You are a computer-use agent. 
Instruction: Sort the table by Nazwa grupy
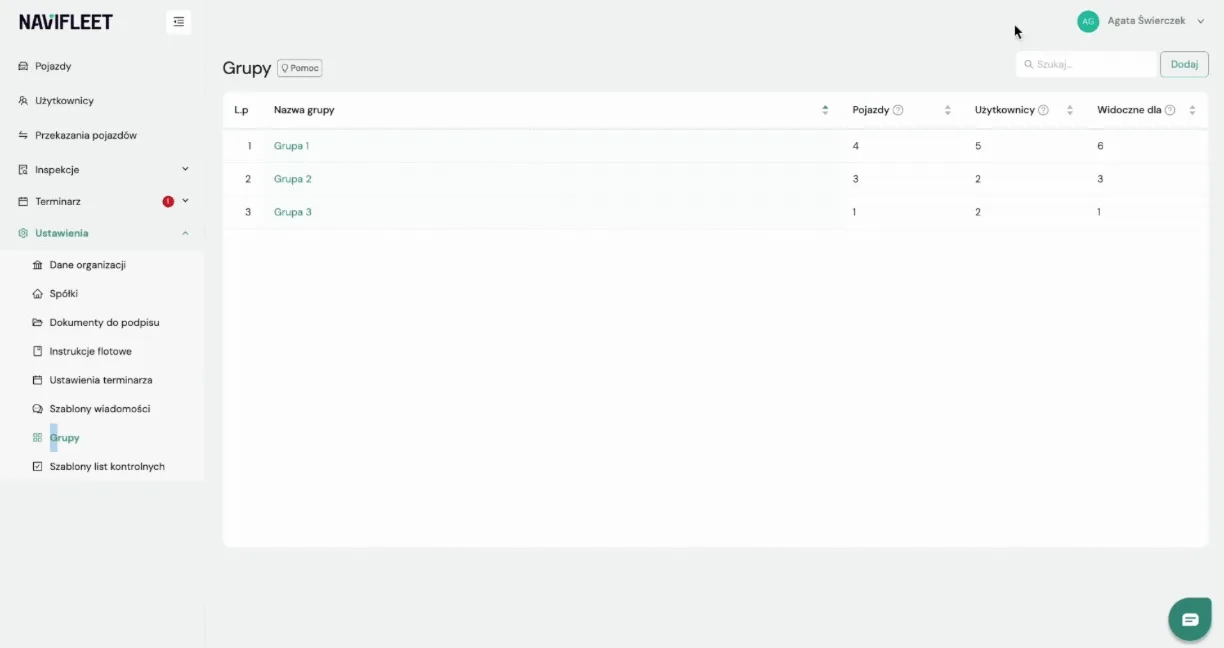tap(825, 110)
